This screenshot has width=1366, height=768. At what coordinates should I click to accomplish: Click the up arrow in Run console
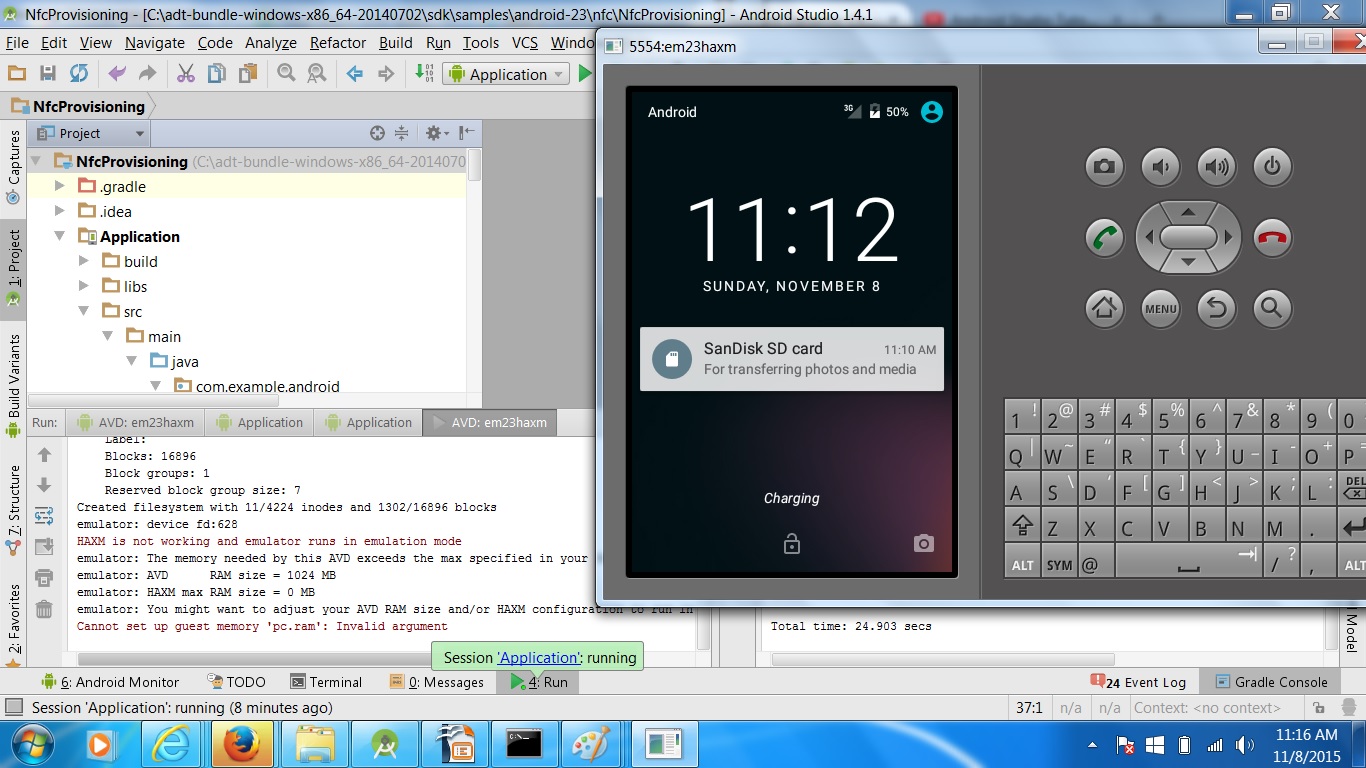(44, 455)
